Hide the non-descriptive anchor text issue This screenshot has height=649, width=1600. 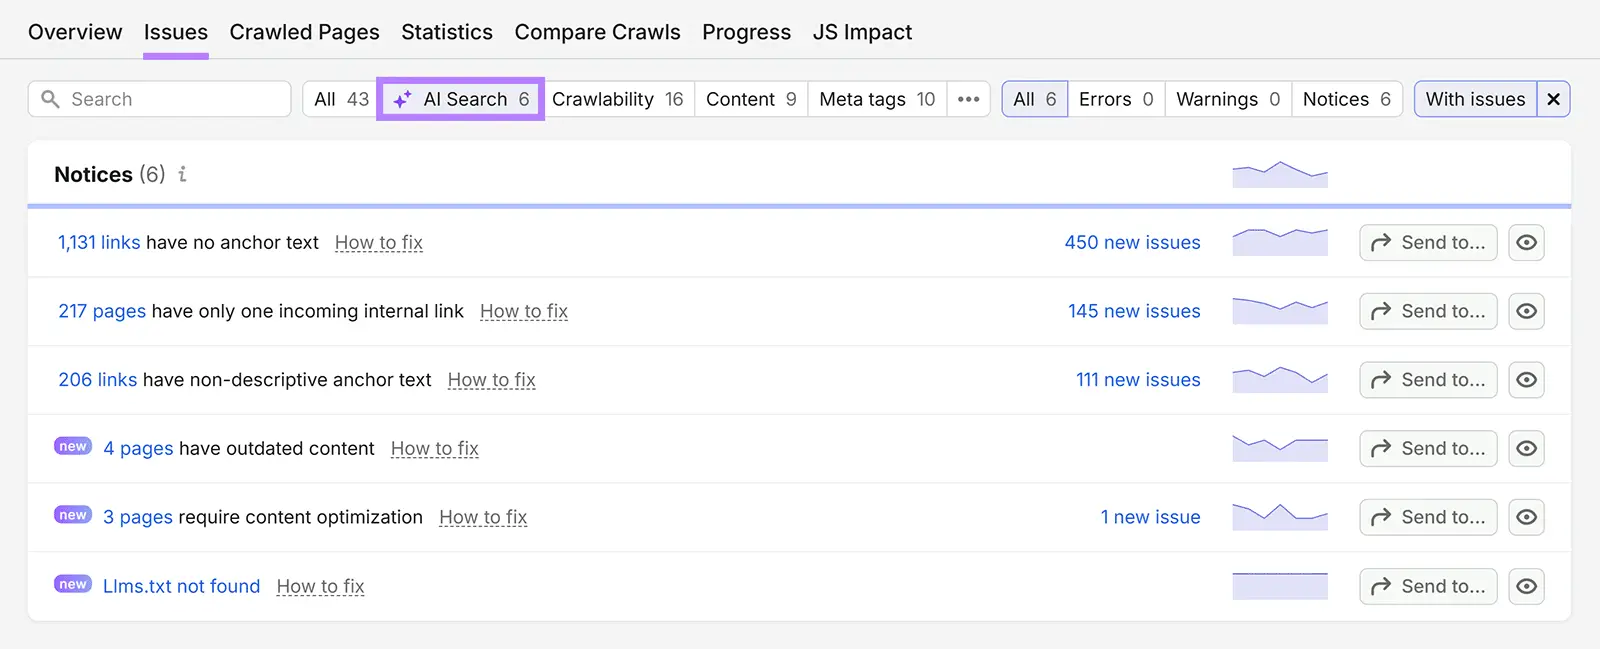coord(1526,380)
